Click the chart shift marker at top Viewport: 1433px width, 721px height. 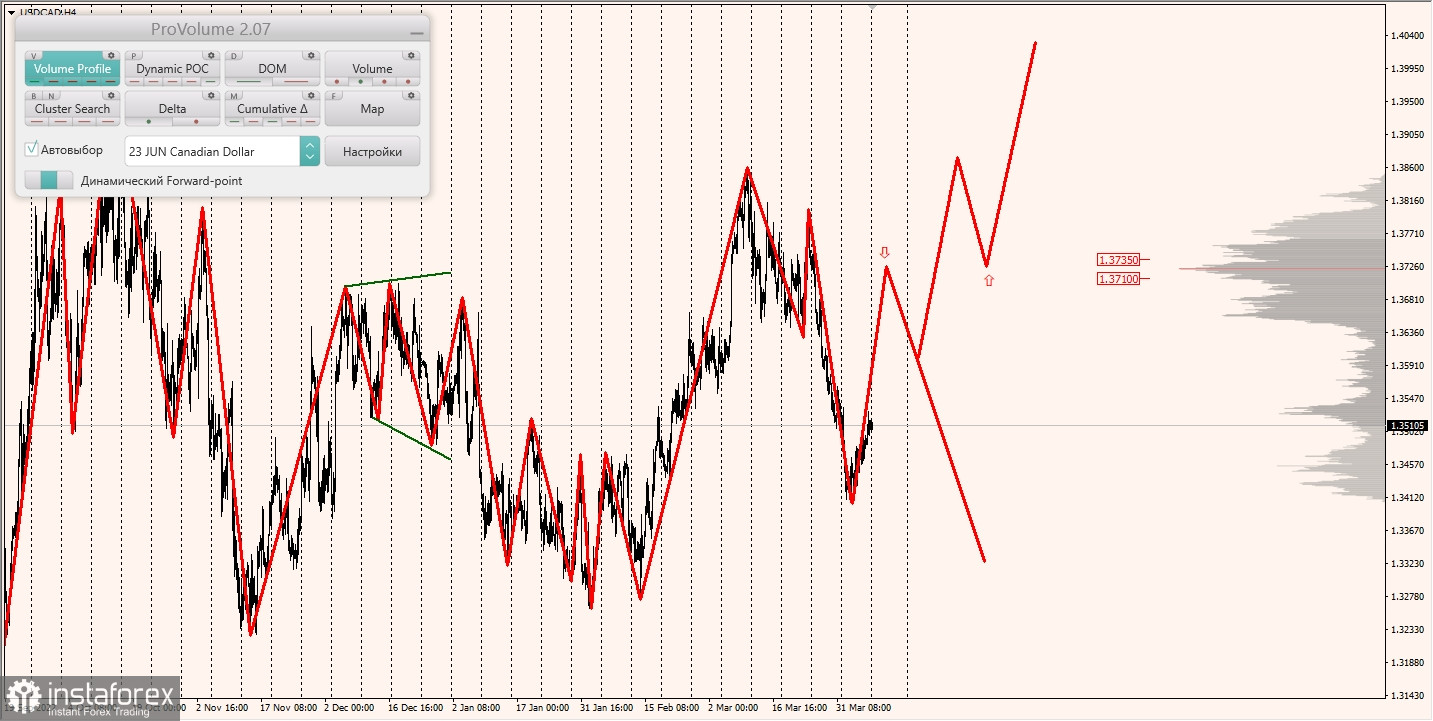click(873, 7)
